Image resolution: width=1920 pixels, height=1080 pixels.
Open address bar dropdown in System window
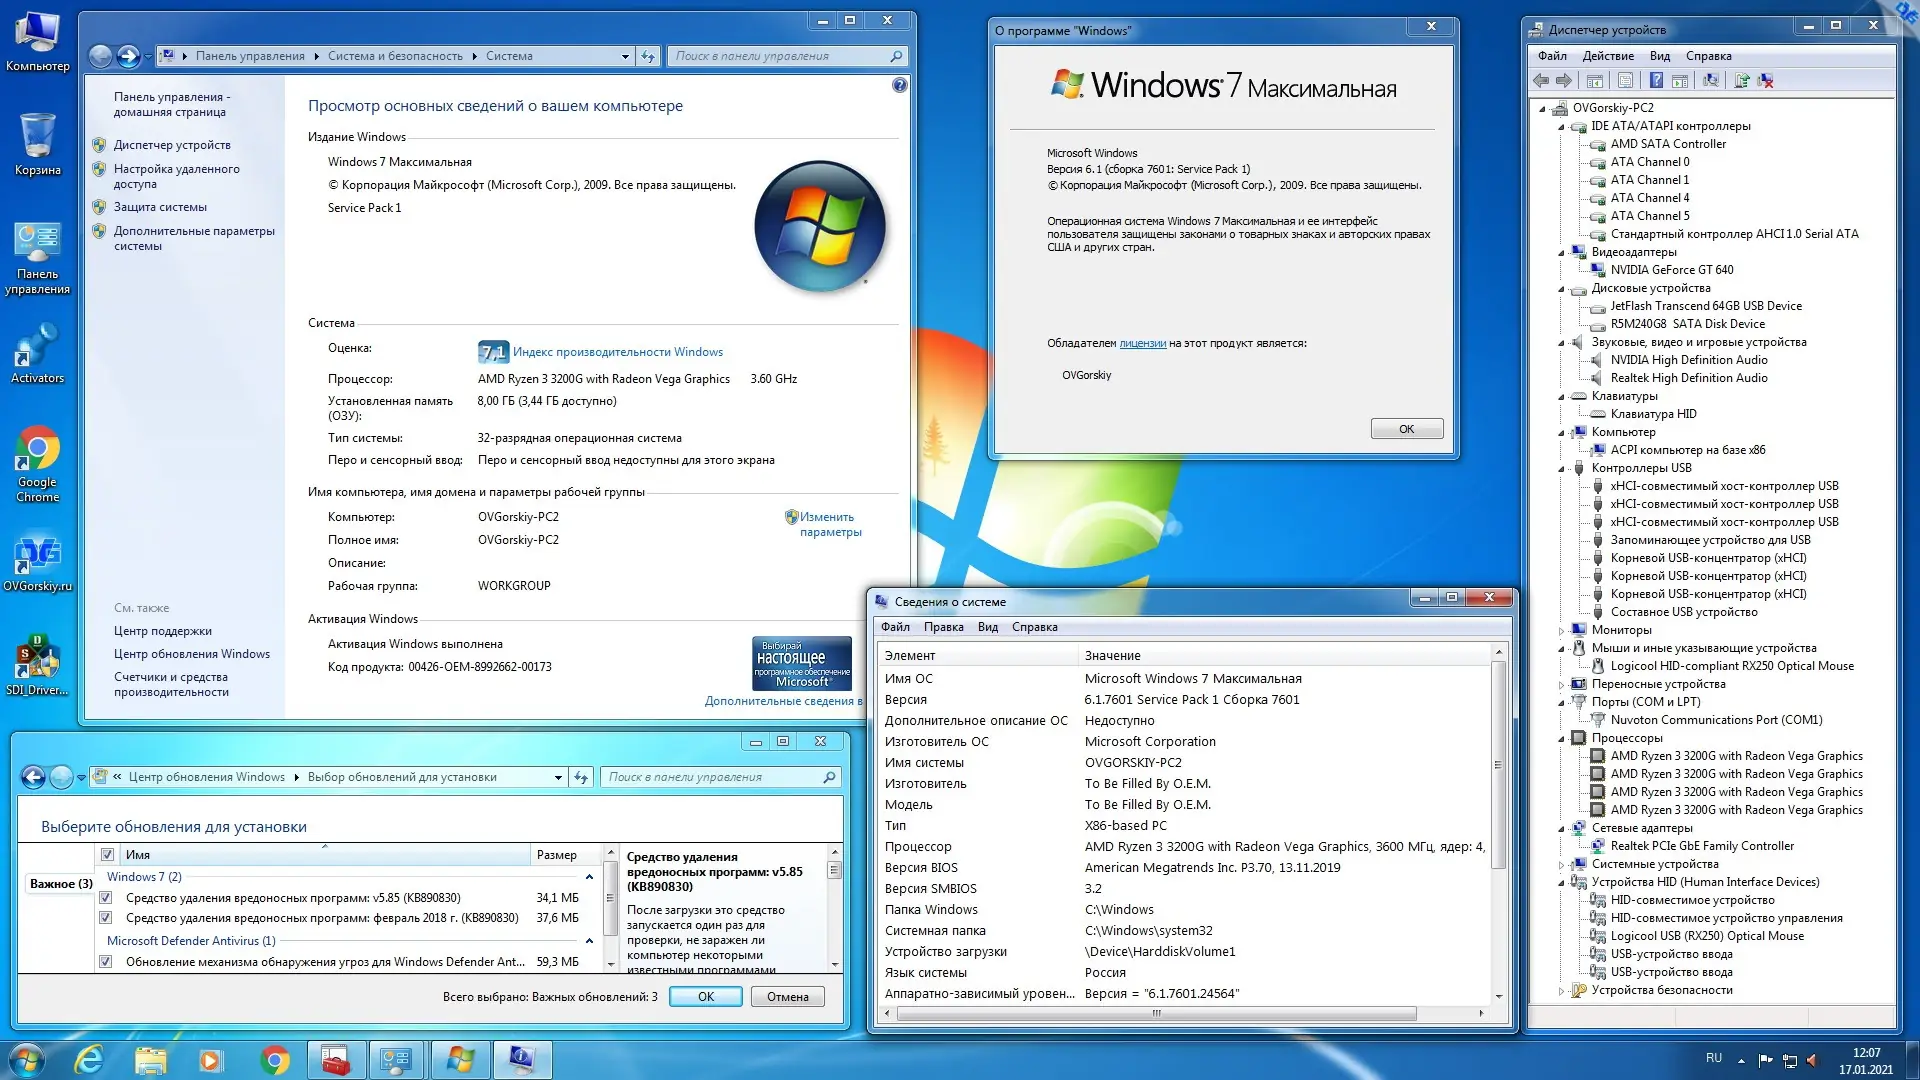pyautogui.click(x=625, y=56)
